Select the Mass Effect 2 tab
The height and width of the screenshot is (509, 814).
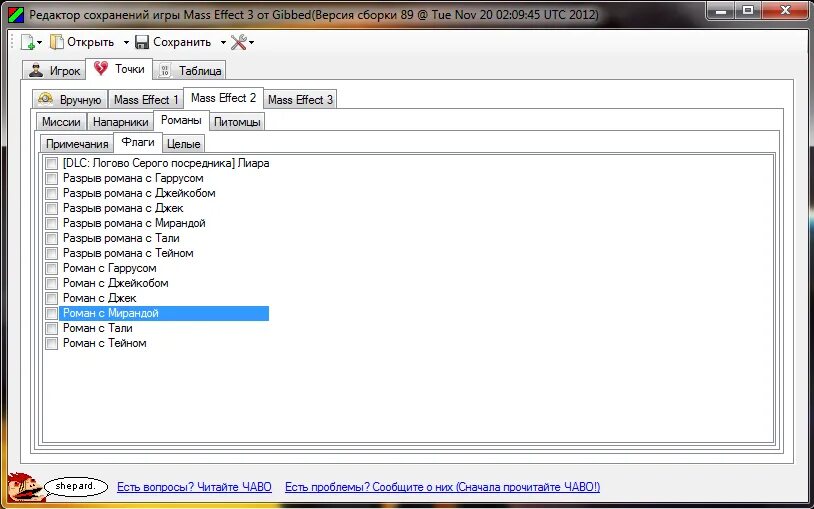click(224, 98)
